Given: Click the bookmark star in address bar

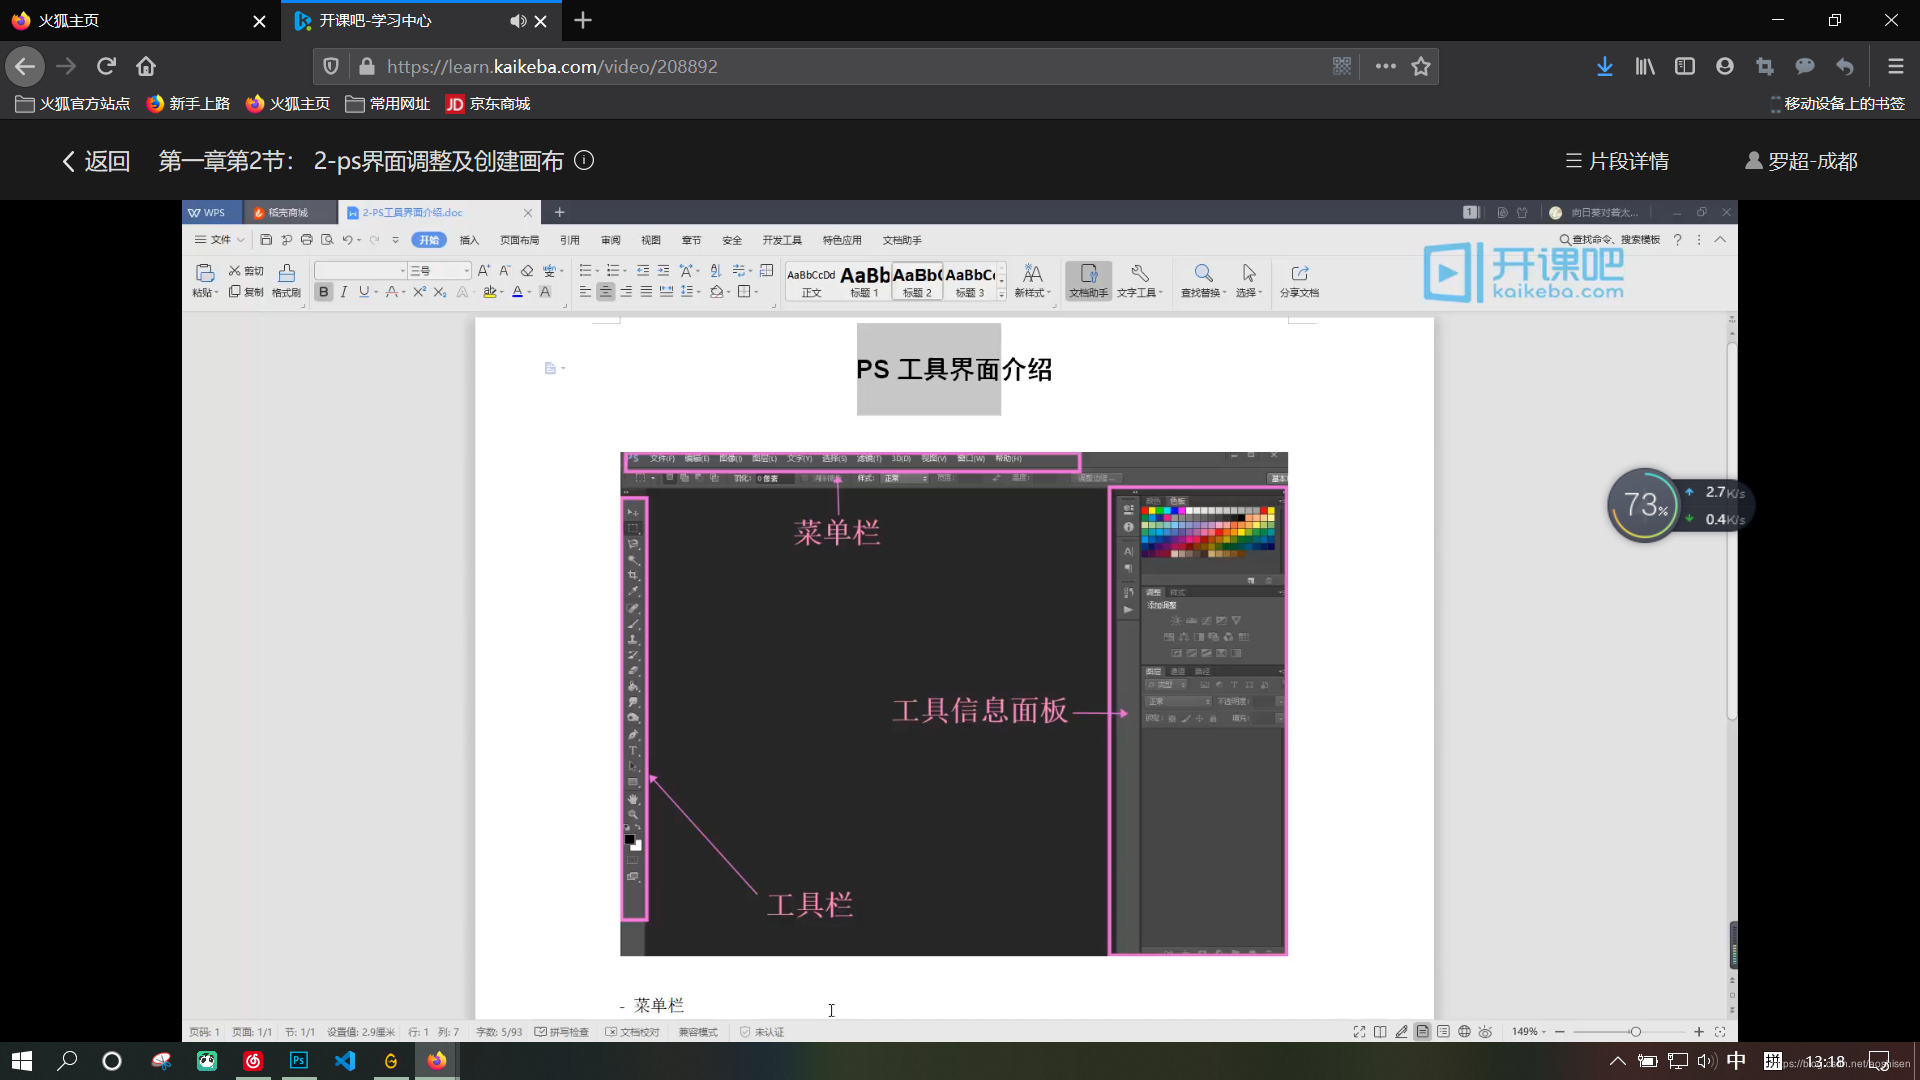Looking at the screenshot, I should coord(1421,66).
